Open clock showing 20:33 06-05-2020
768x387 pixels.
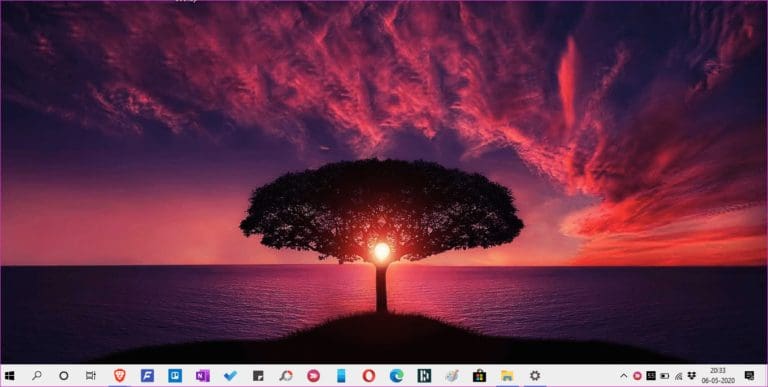717,376
